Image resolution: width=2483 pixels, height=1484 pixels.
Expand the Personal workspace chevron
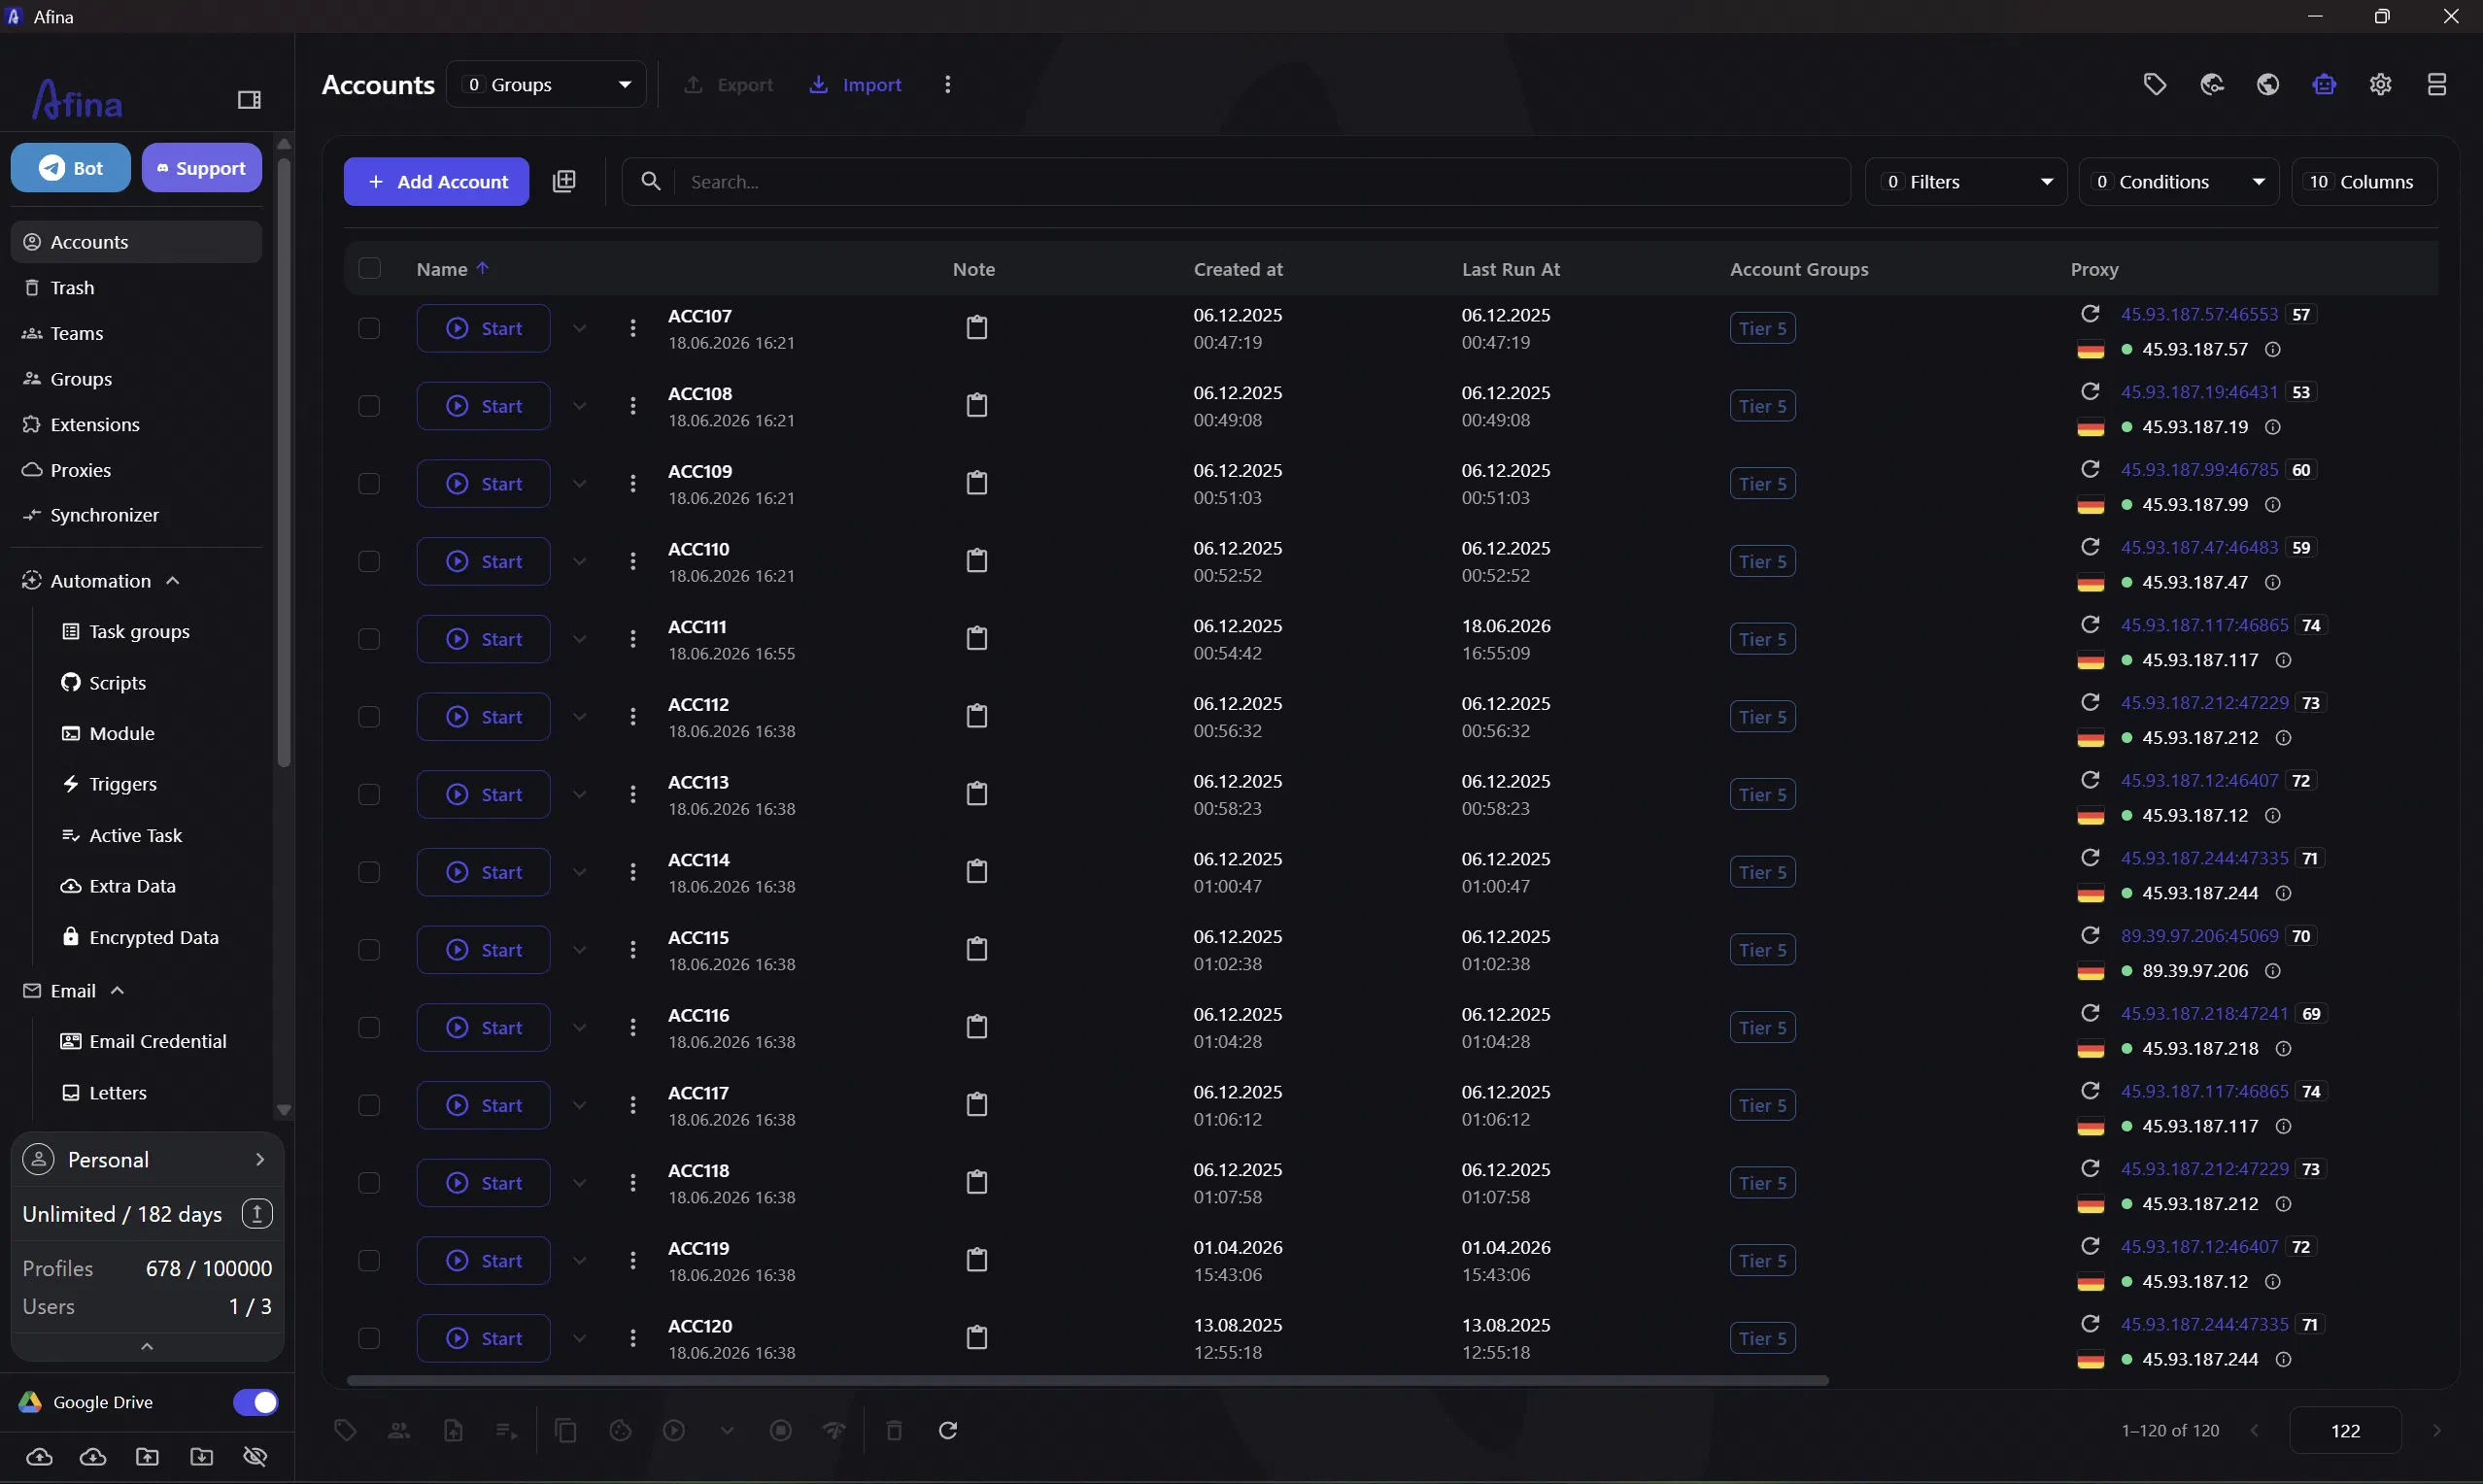[x=260, y=1160]
